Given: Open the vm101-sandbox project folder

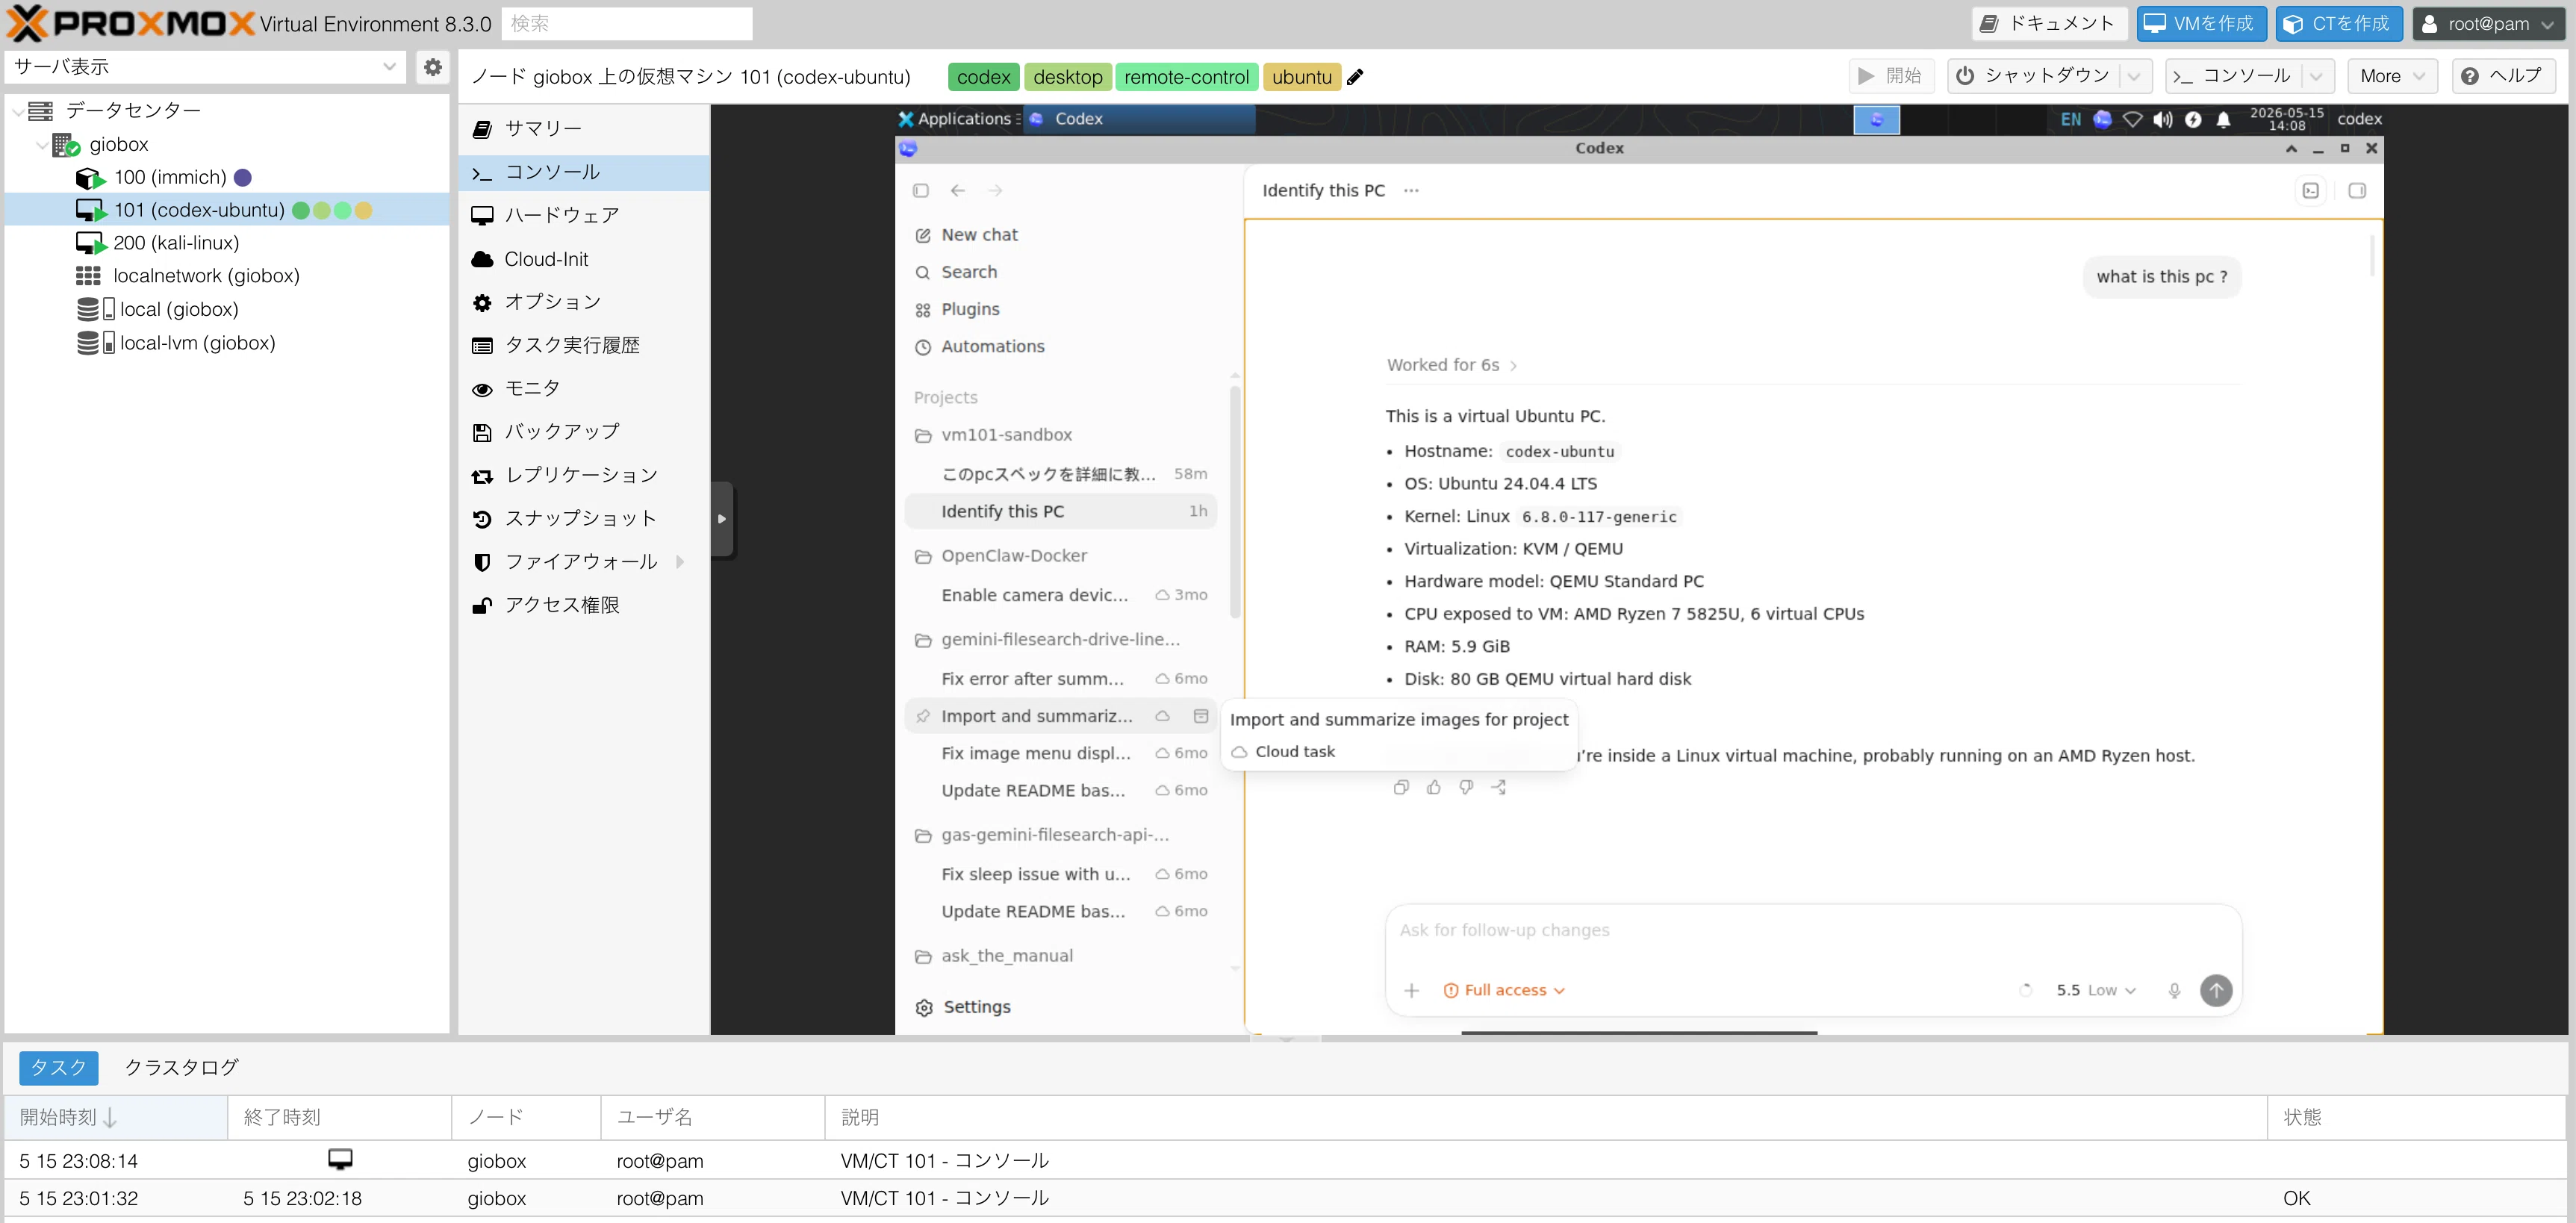Looking at the screenshot, I should click(1006, 435).
